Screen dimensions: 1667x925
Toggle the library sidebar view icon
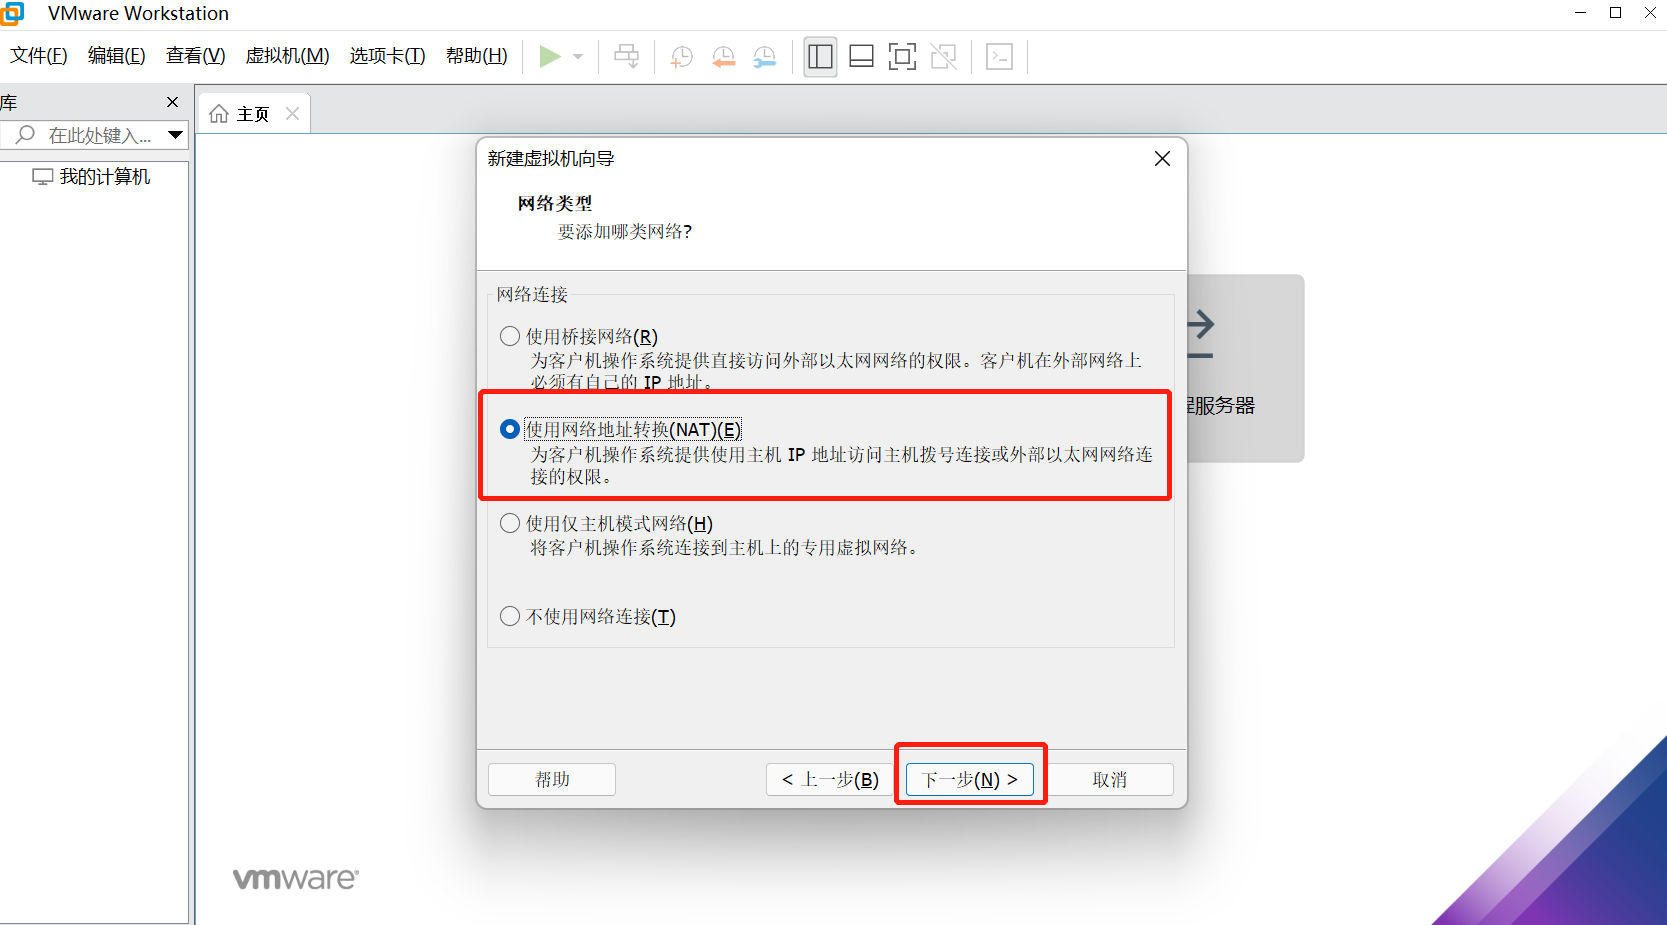click(820, 57)
